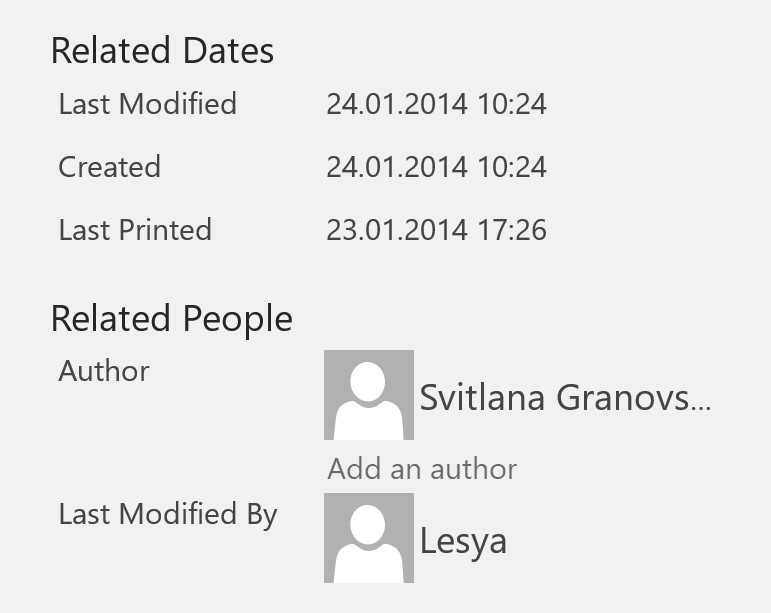
Task: Click the head of the Author avatar silhouette
Action: (x=368, y=381)
